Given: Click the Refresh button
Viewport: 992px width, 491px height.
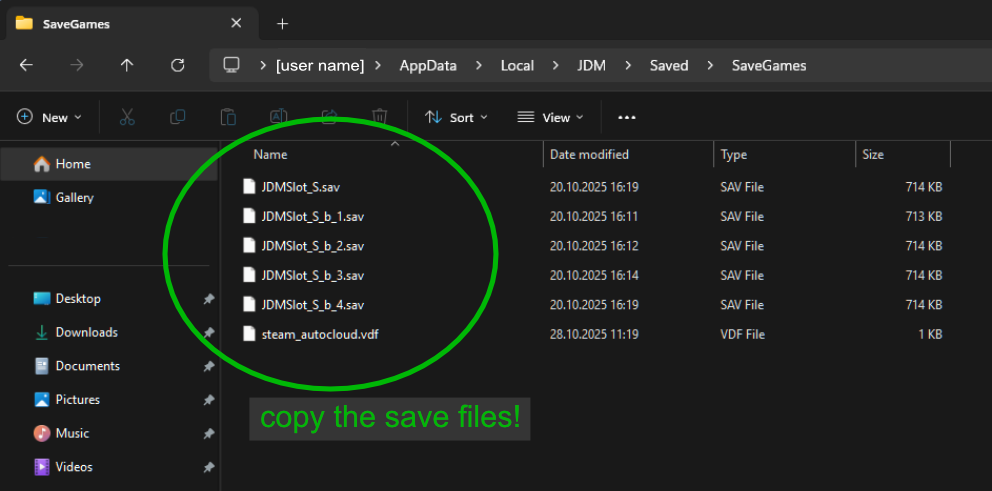Looking at the screenshot, I should tap(178, 65).
